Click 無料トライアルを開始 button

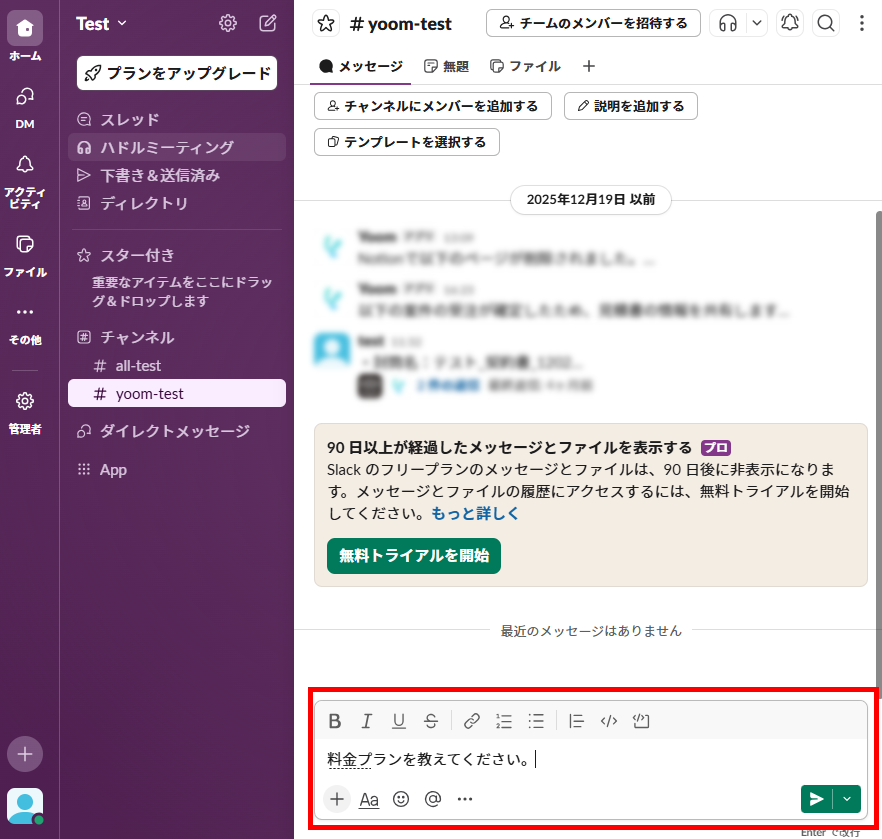414,556
